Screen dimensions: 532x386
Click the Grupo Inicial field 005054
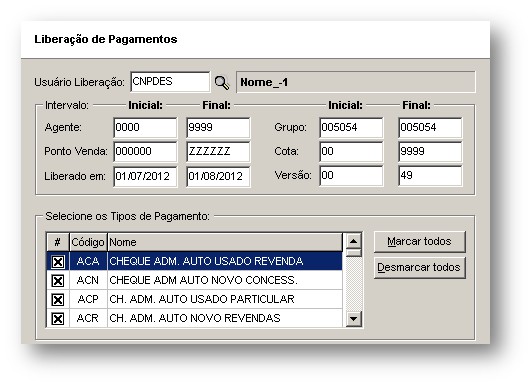point(351,128)
